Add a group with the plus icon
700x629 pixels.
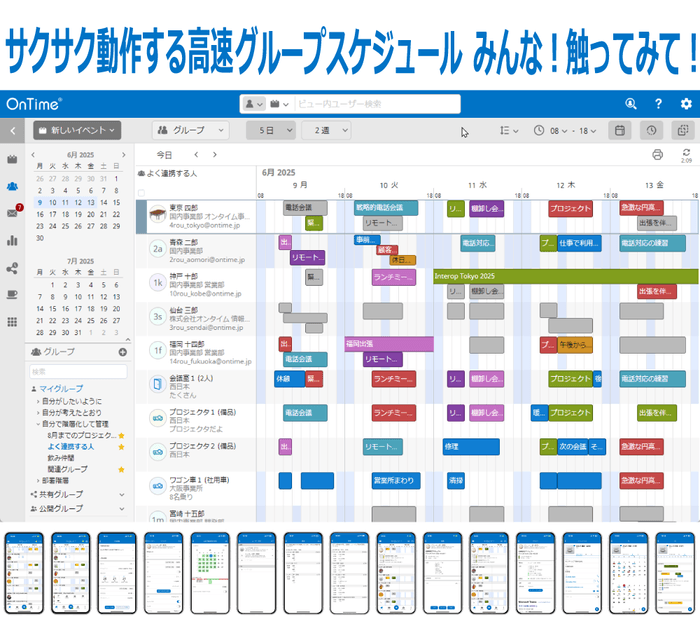pyautogui.click(x=122, y=352)
